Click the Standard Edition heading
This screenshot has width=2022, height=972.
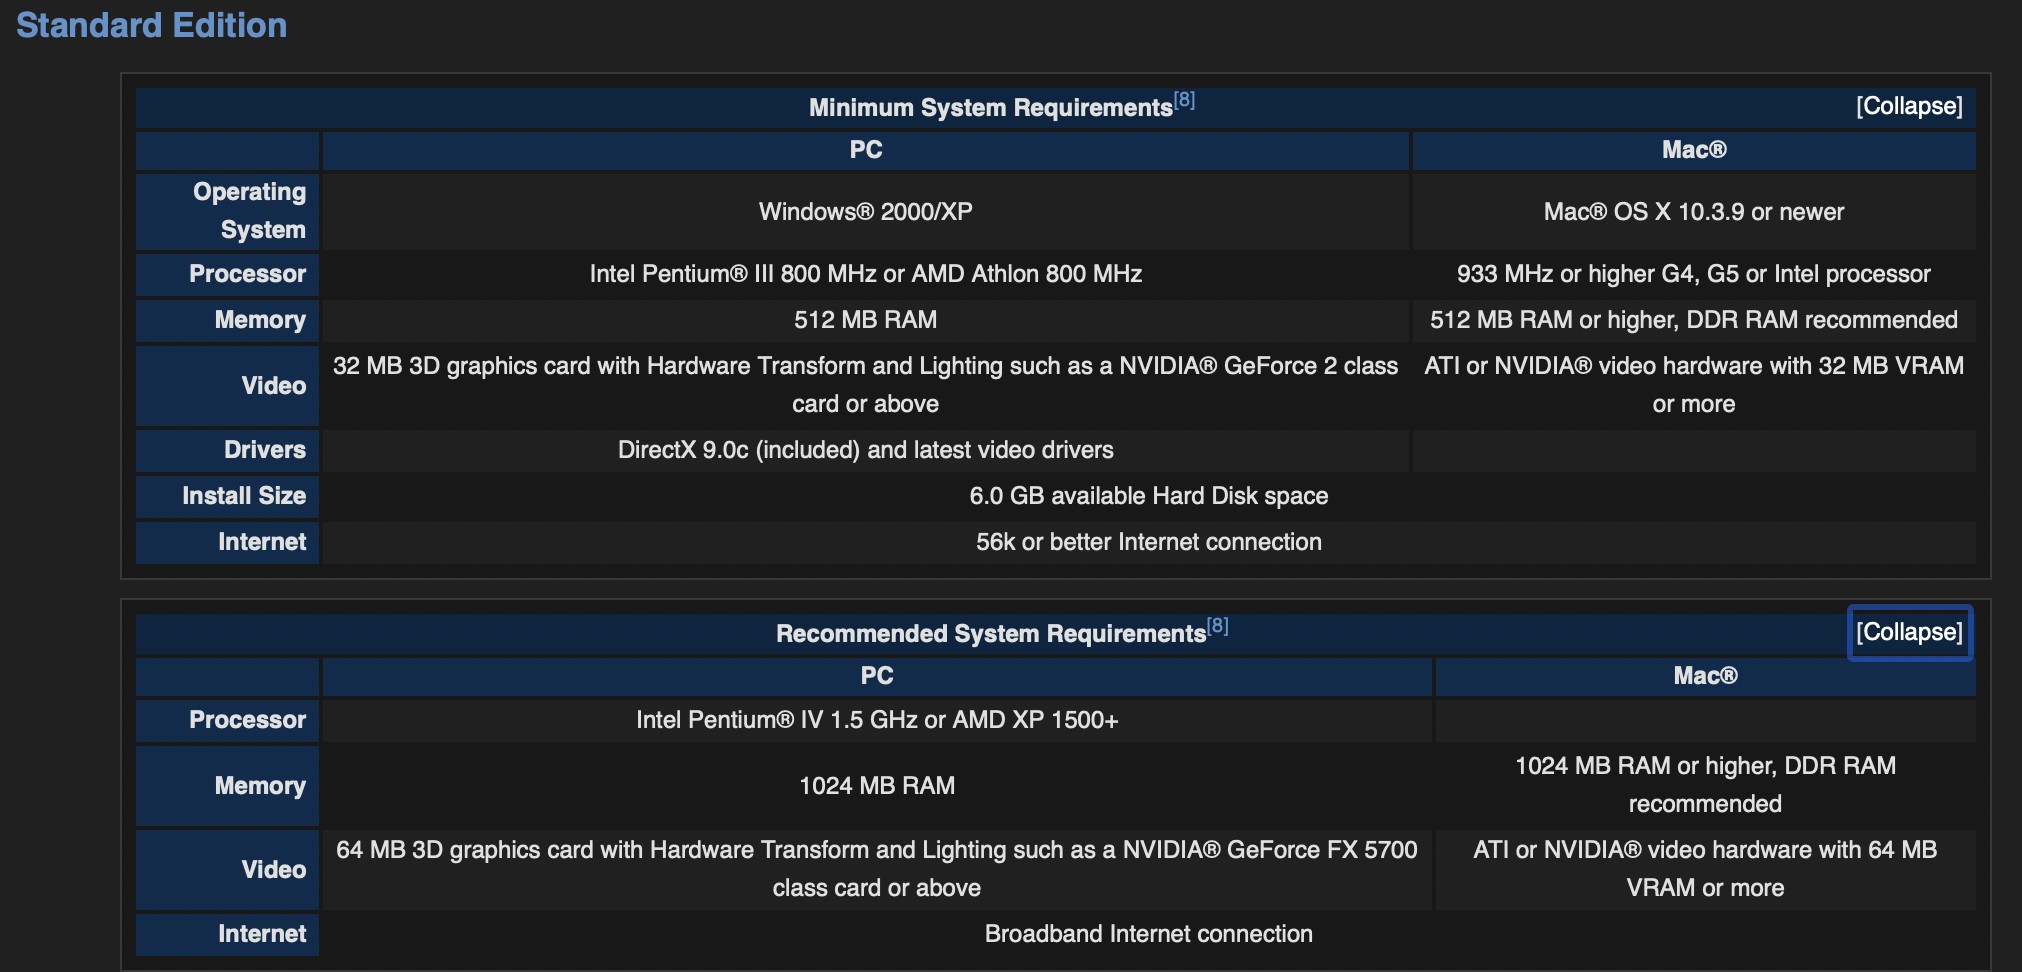click(151, 25)
